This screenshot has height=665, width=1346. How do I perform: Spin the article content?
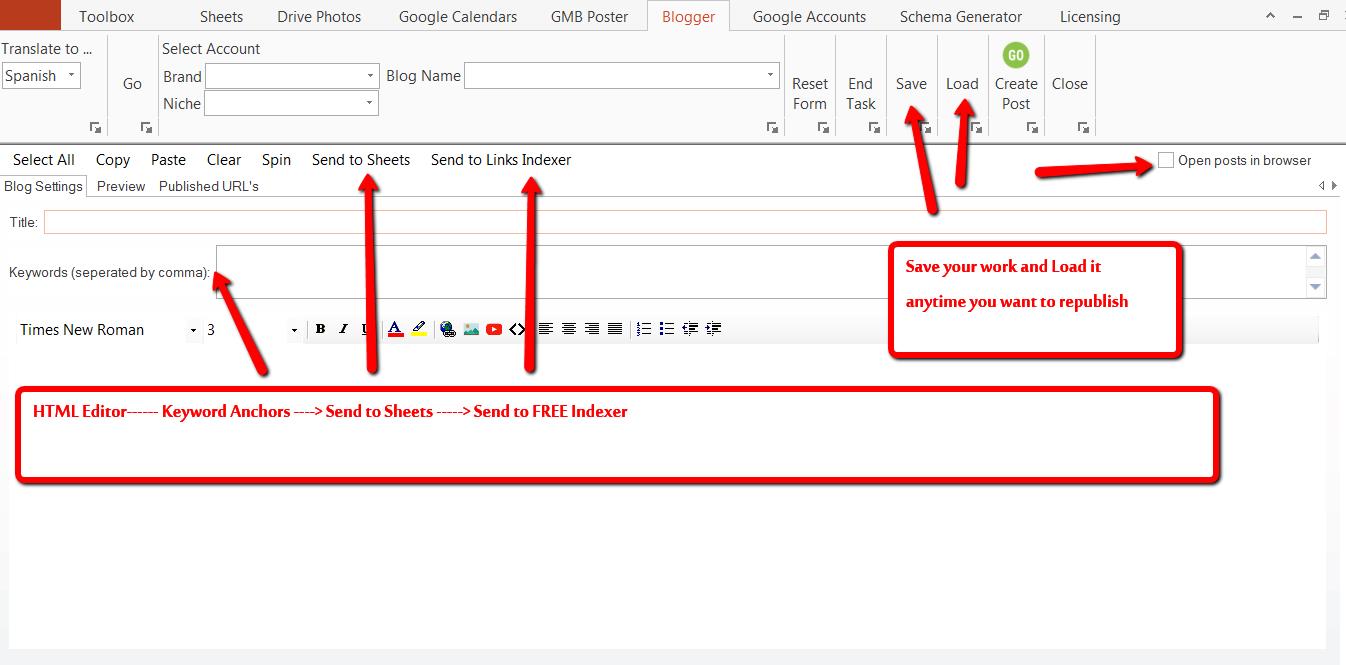(x=276, y=160)
